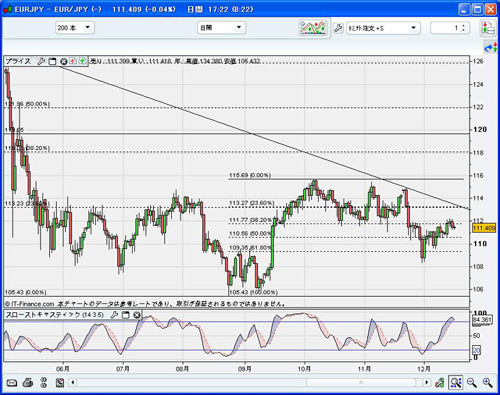Click the horizontal time scrollbar thumb

click(361, 382)
